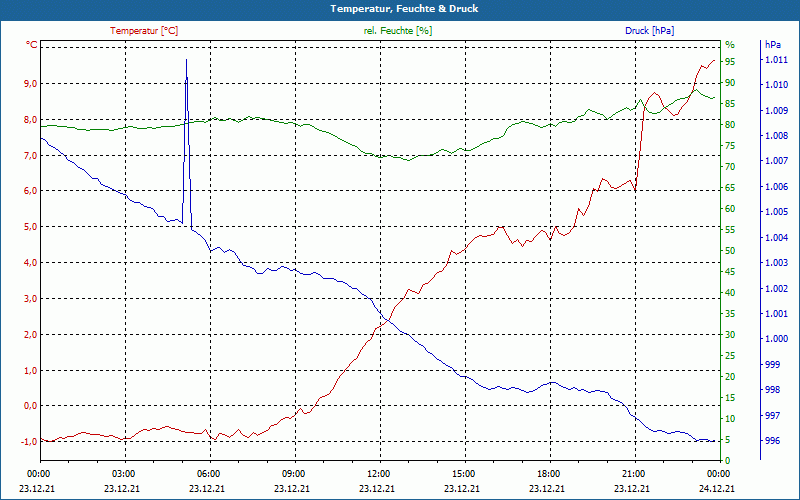Screen dimensions: 800x500
Task: Click the '35' humidity axis value
Action: (x=730, y=314)
